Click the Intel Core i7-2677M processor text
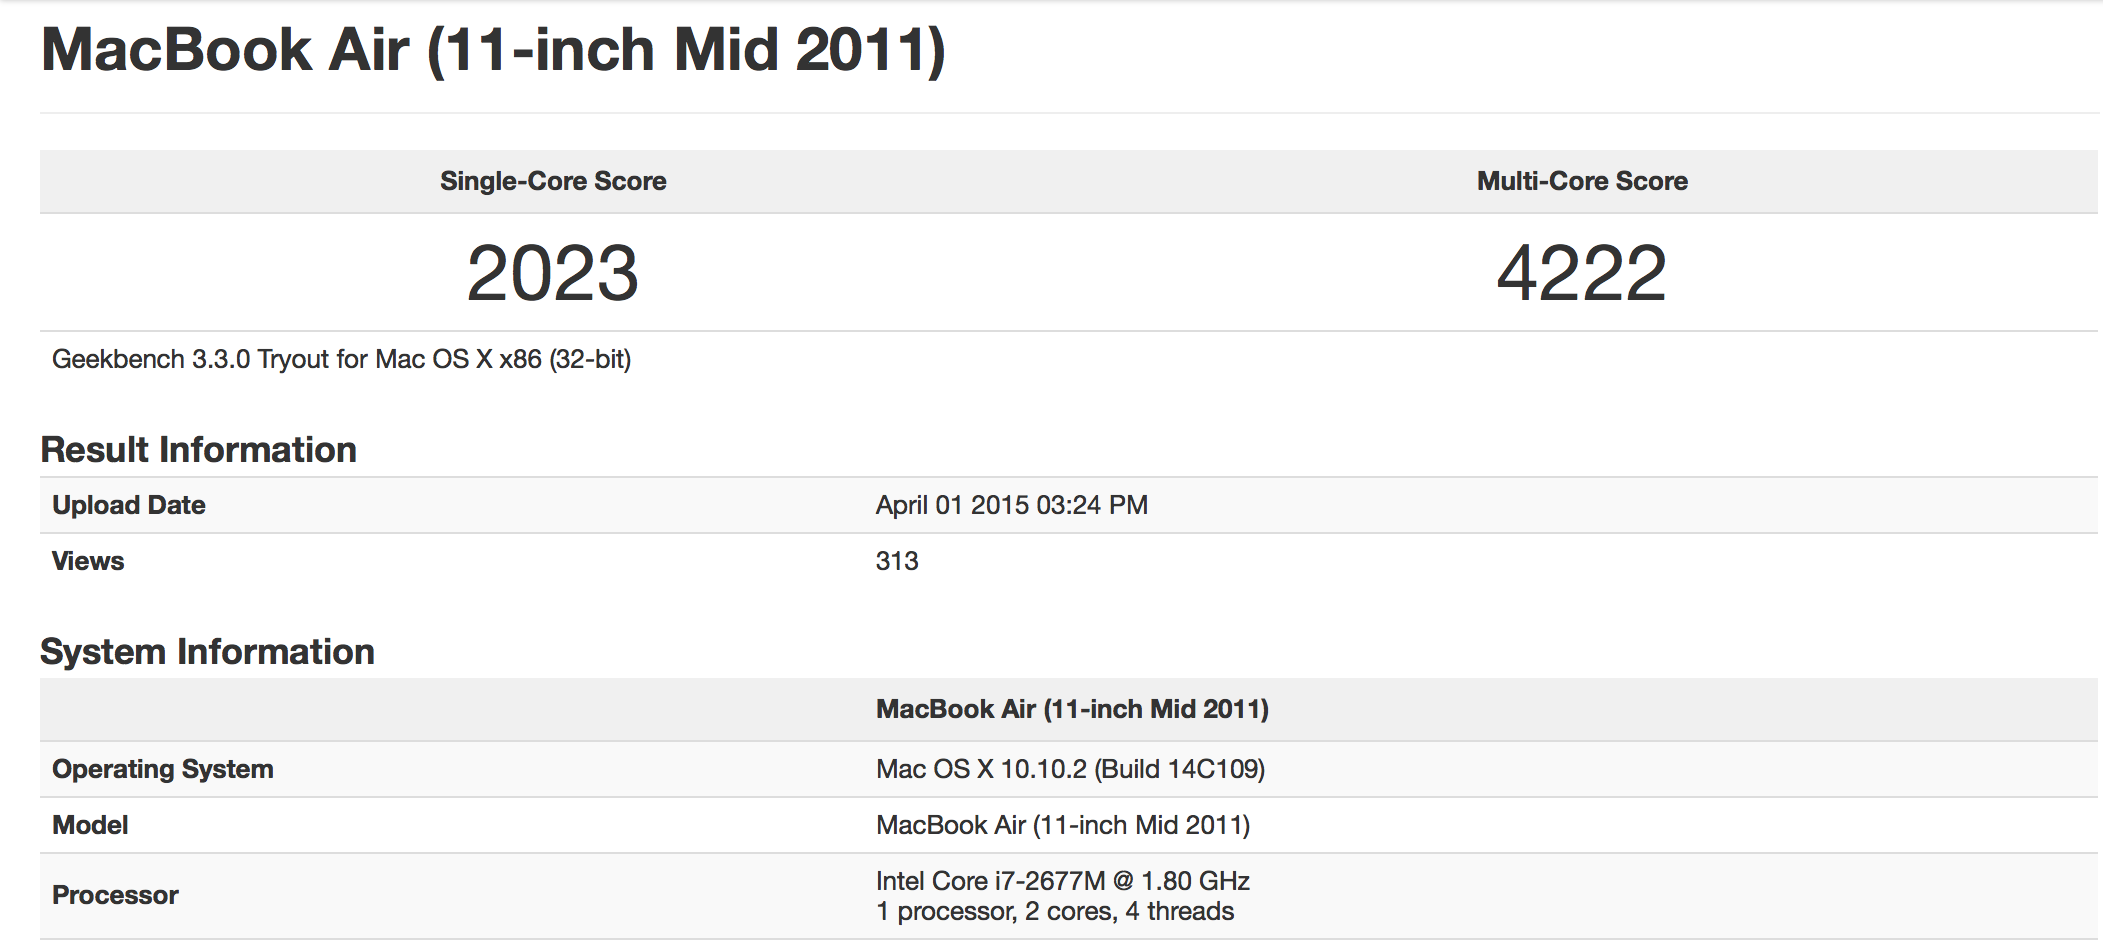Screen dimensions: 2103x941 click(x=1063, y=881)
